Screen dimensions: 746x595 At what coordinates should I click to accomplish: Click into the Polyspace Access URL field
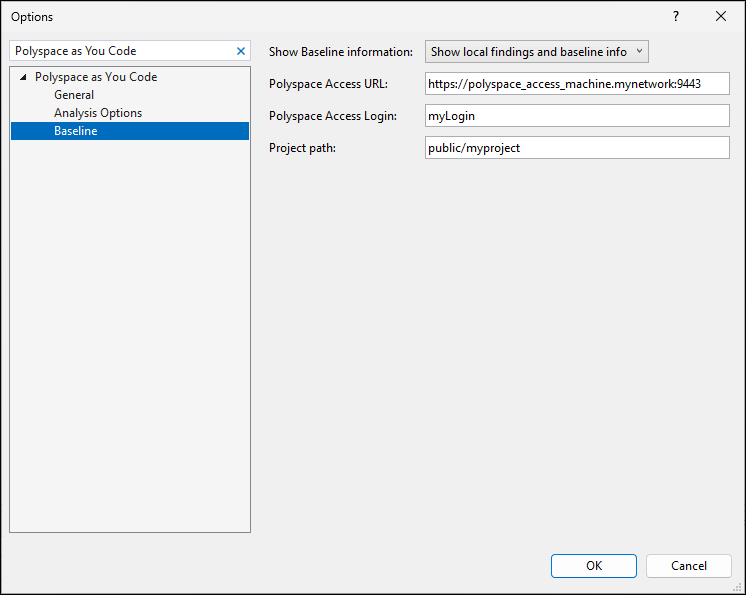pos(577,84)
